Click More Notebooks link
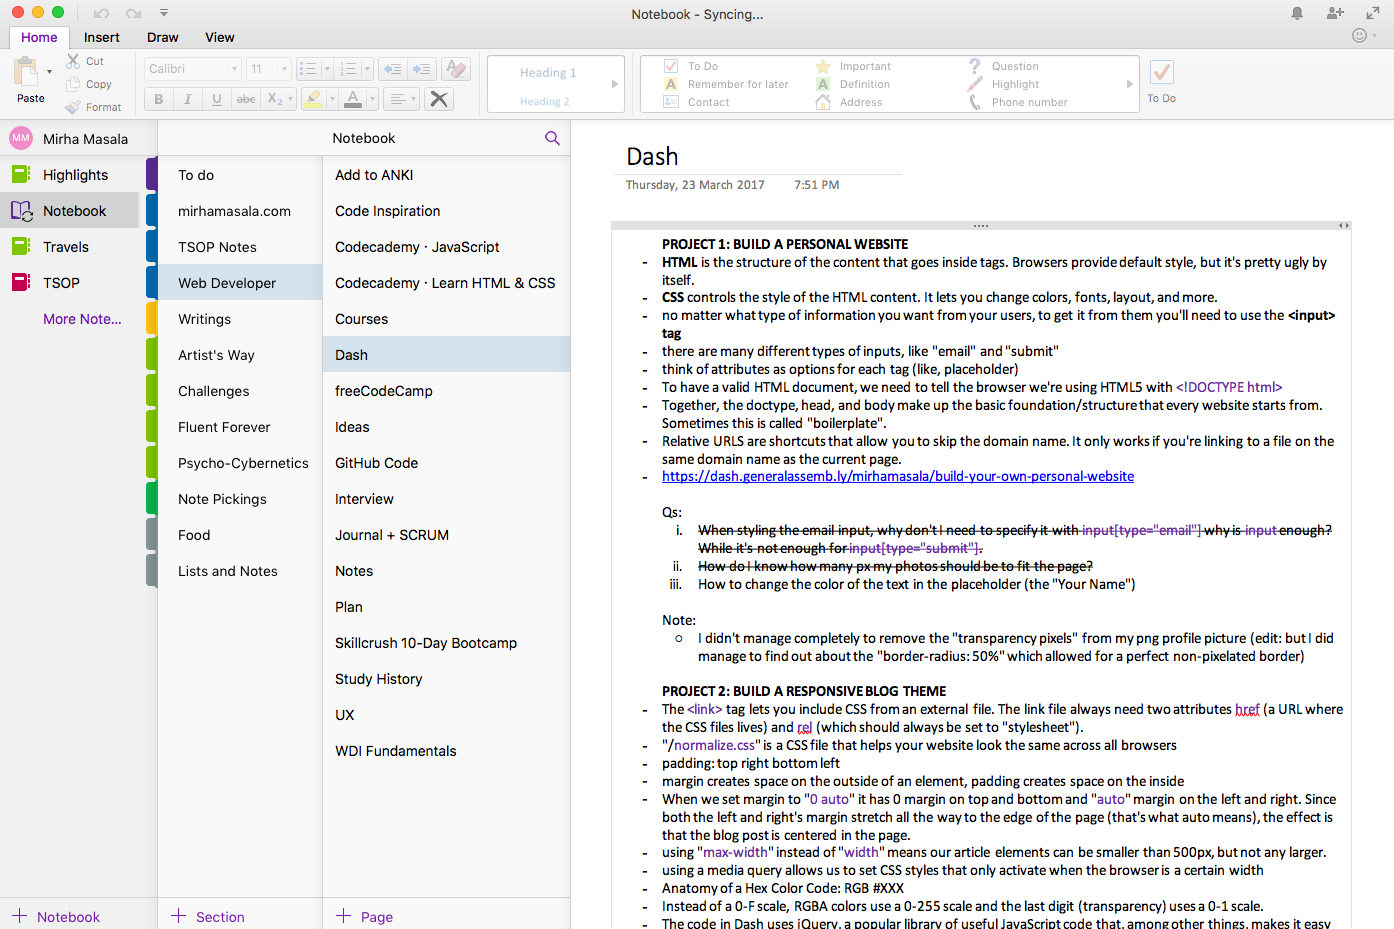1394x929 pixels. 82,319
